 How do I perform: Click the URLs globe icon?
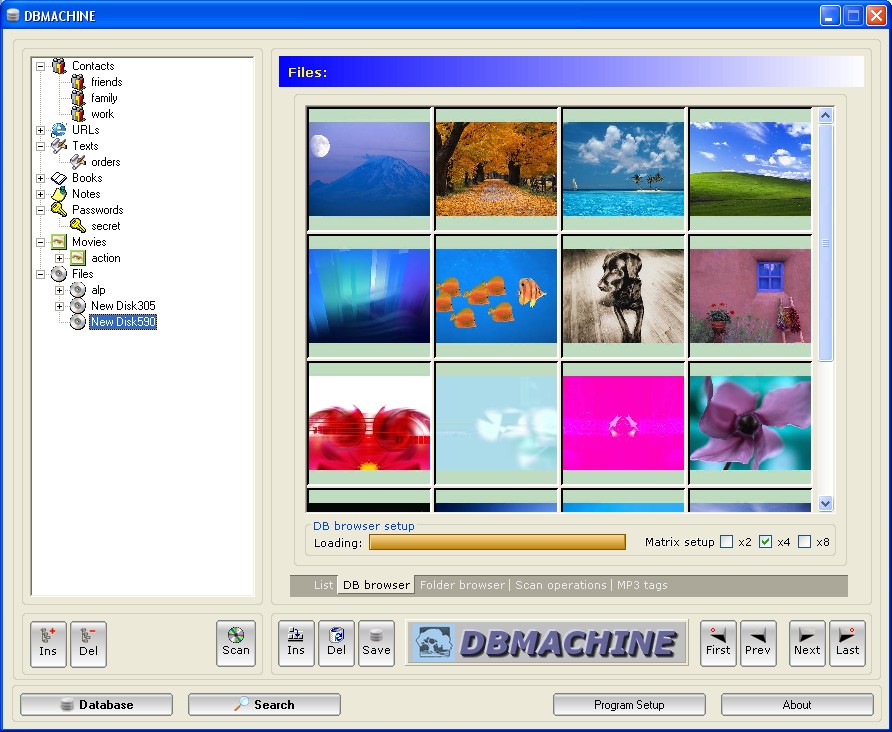[59, 130]
